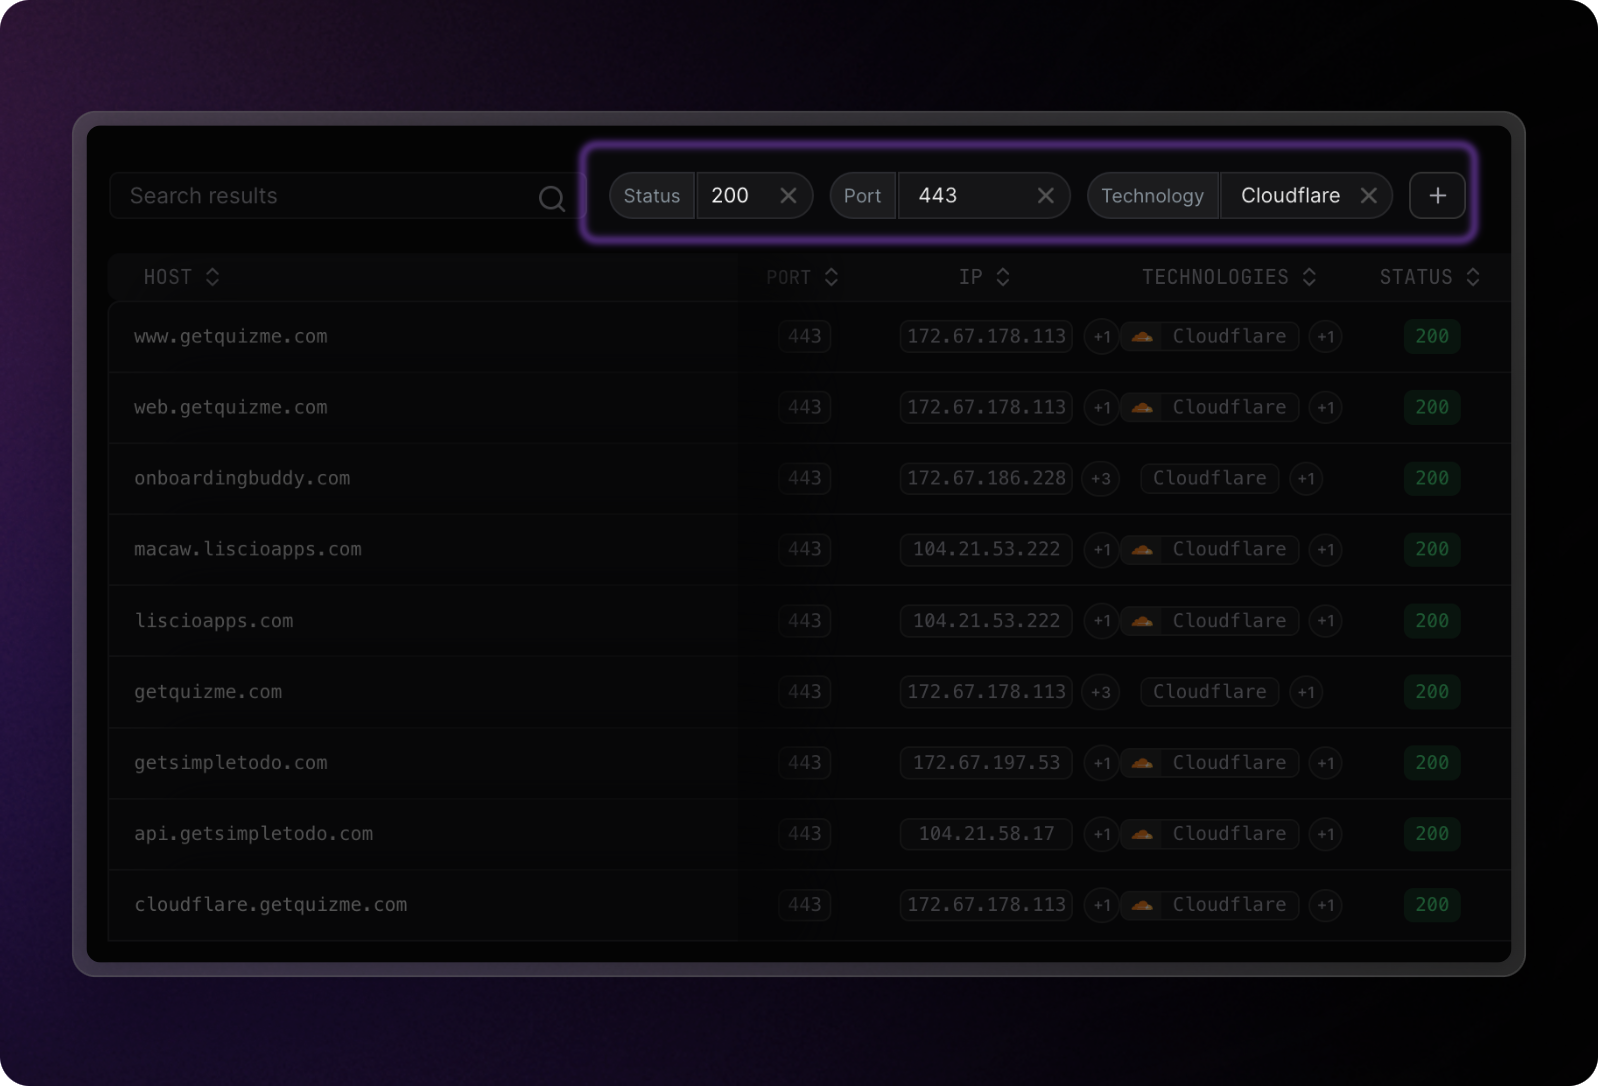The width and height of the screenshot is (1598, 1086).
Task: Click the STATUS column header label
Action: [1416, 277]
